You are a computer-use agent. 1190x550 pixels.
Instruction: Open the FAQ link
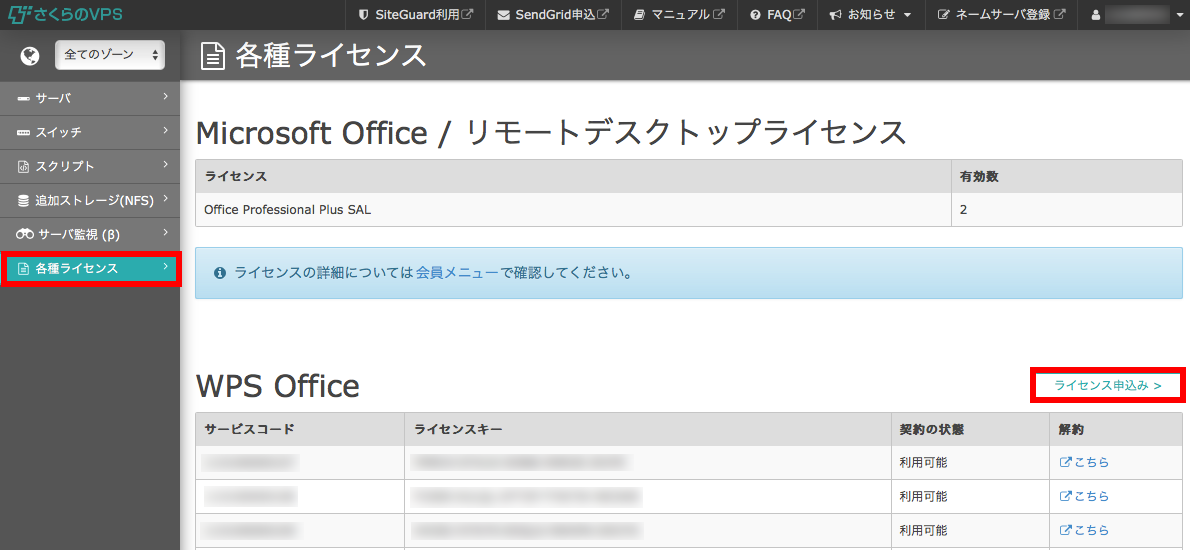[x=777, y=14]
